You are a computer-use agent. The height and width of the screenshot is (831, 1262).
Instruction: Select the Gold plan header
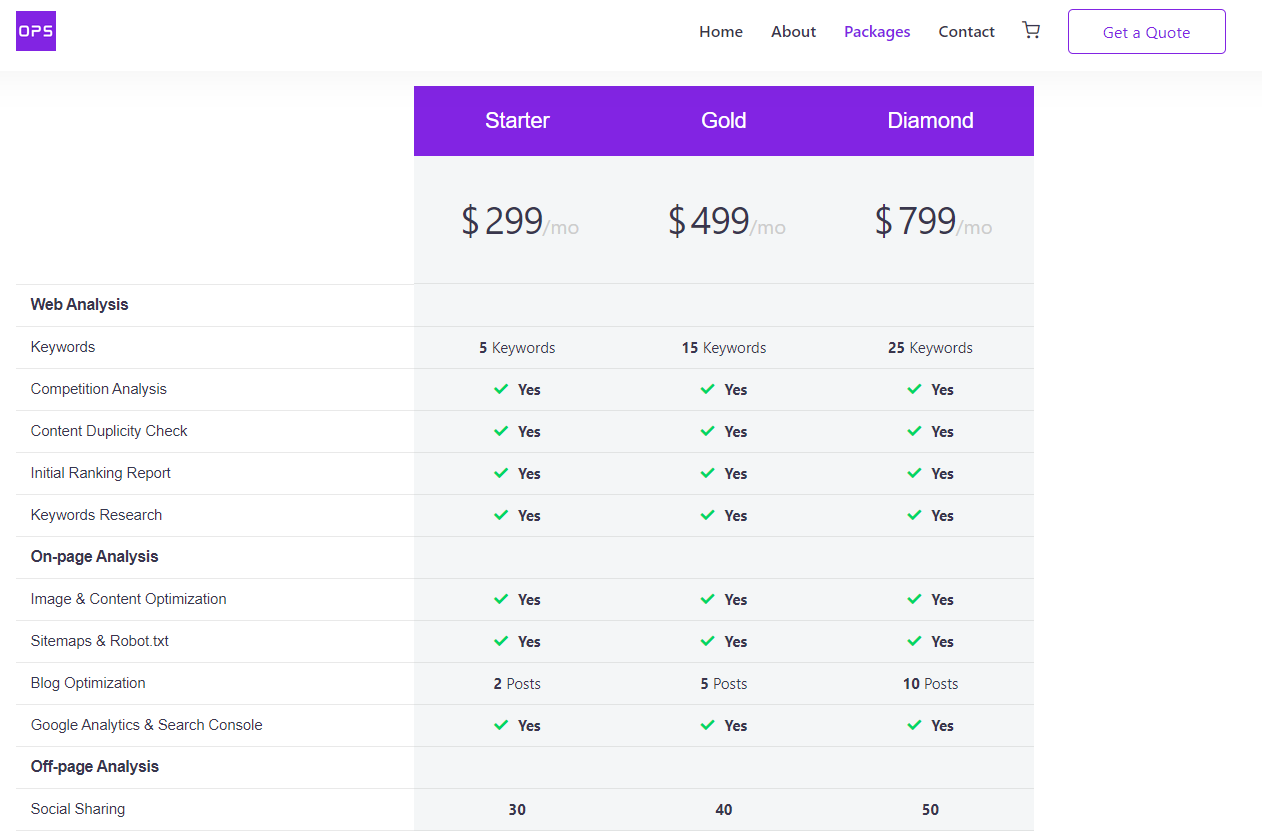723,121
